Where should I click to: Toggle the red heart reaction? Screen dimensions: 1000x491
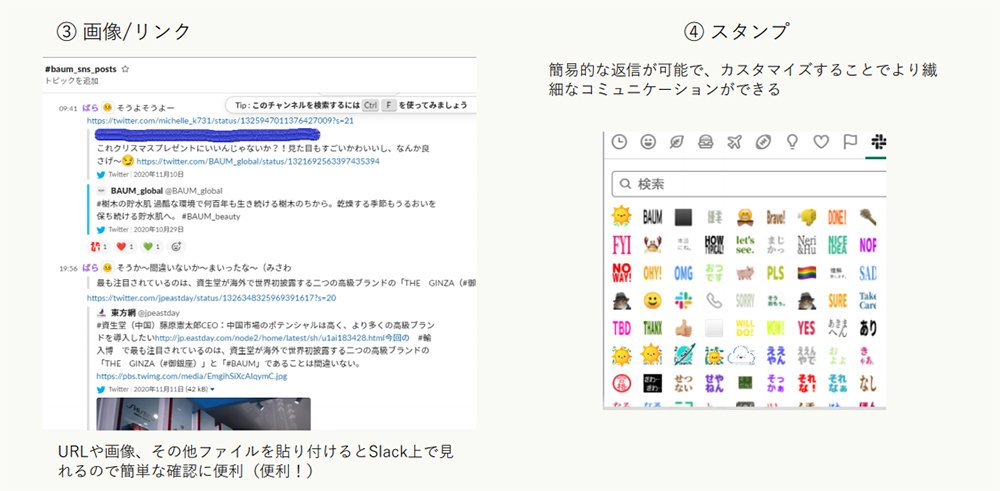tap(126, 247)
